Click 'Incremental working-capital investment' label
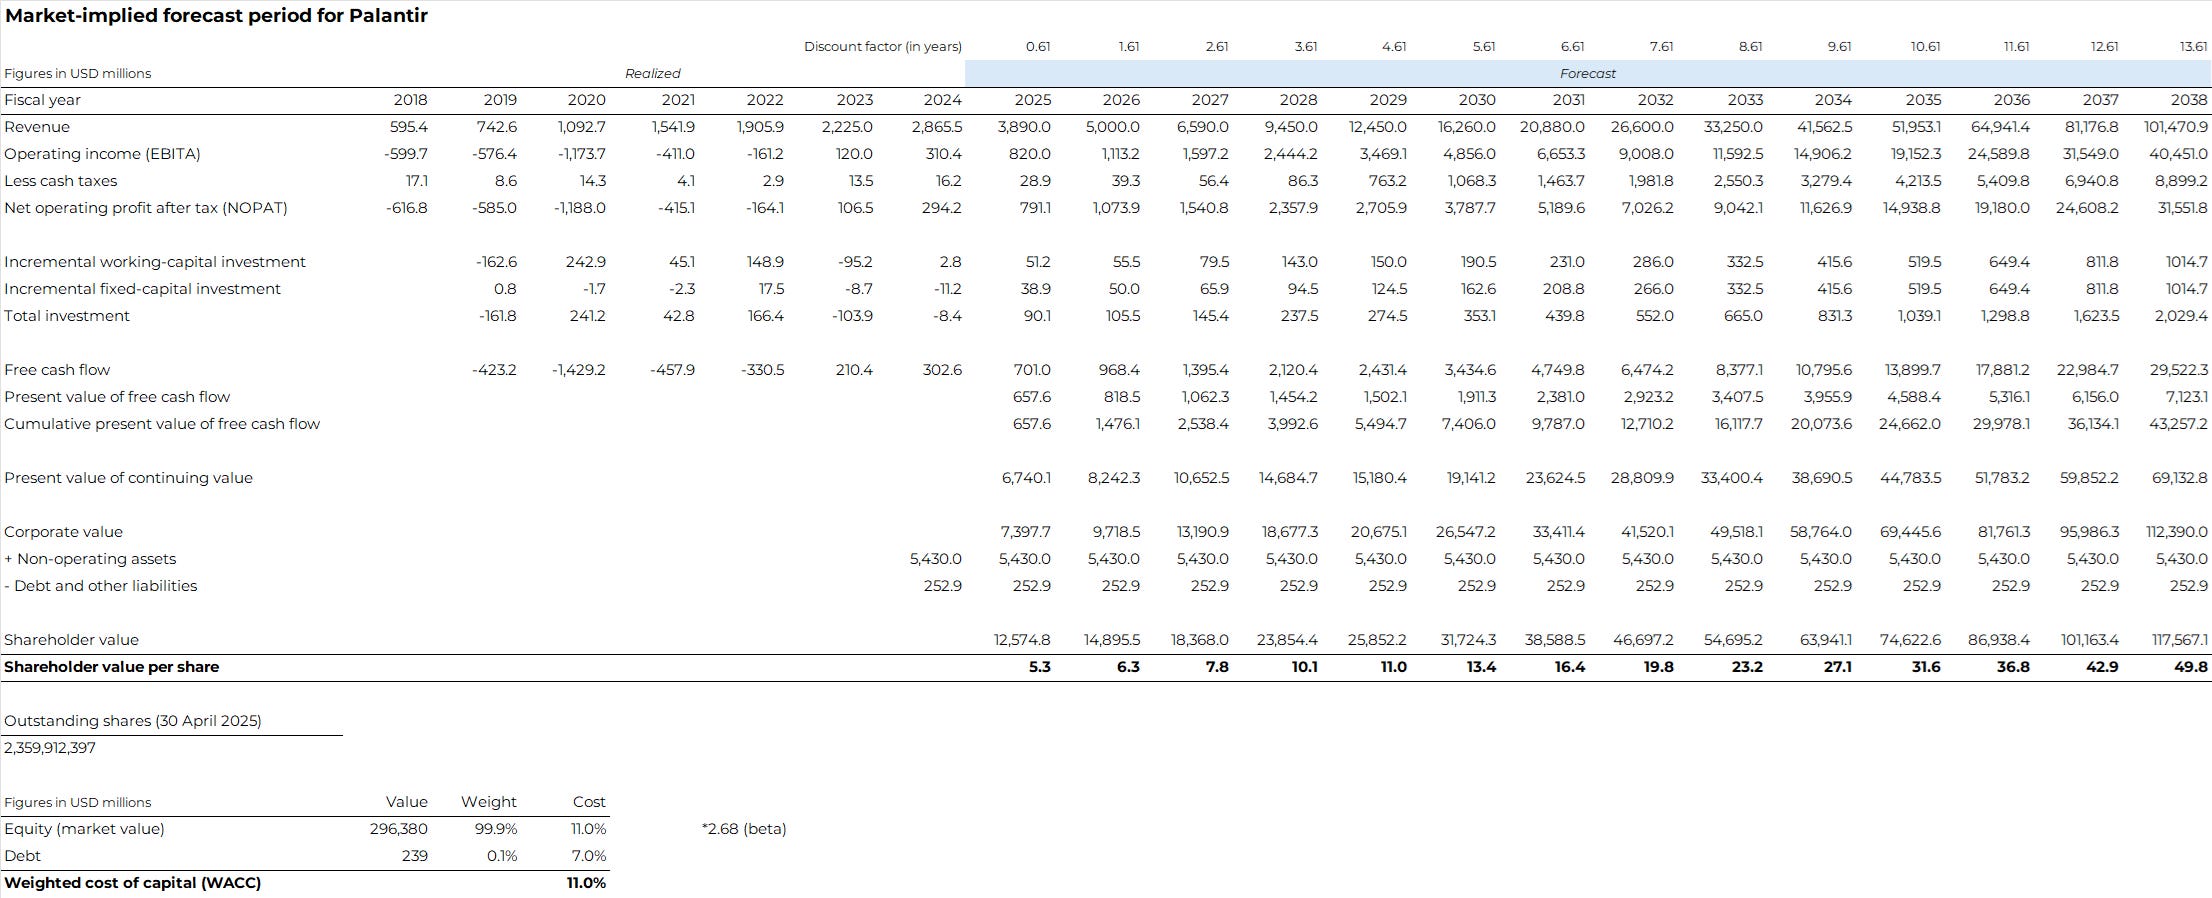This screenshot has height=898, width=2212. [x=155, y=262]
